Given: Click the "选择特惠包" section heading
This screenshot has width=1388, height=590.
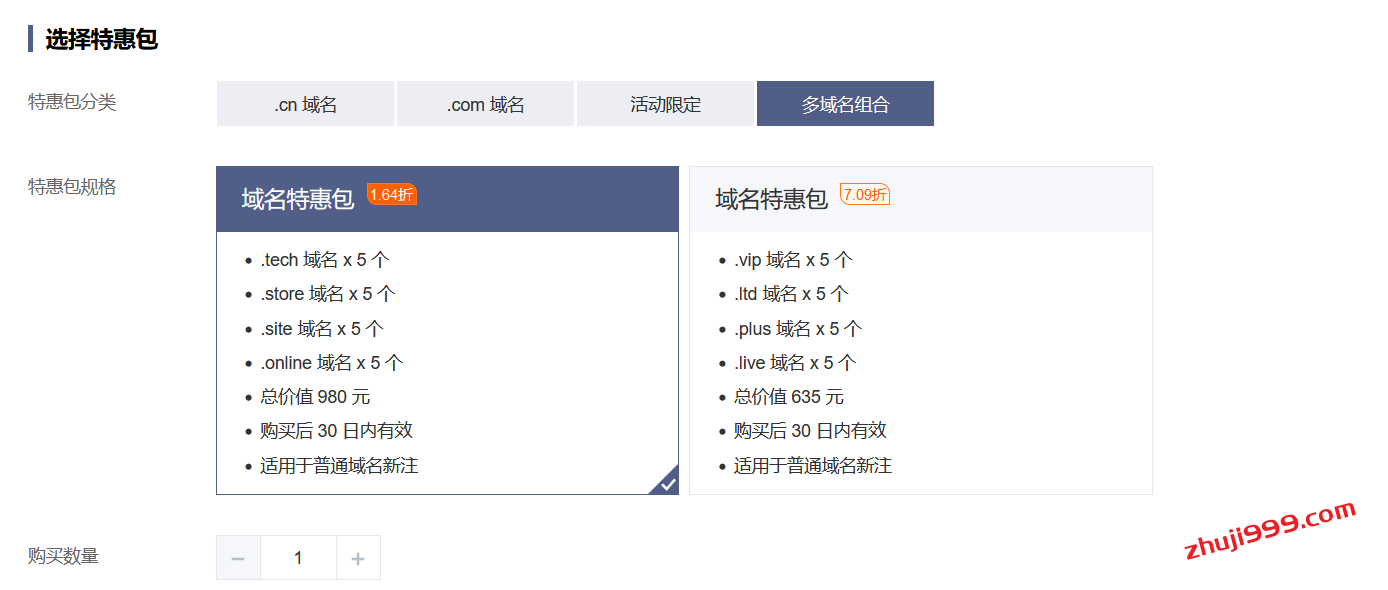Looking at the screenshot, I should click(101, 40).
